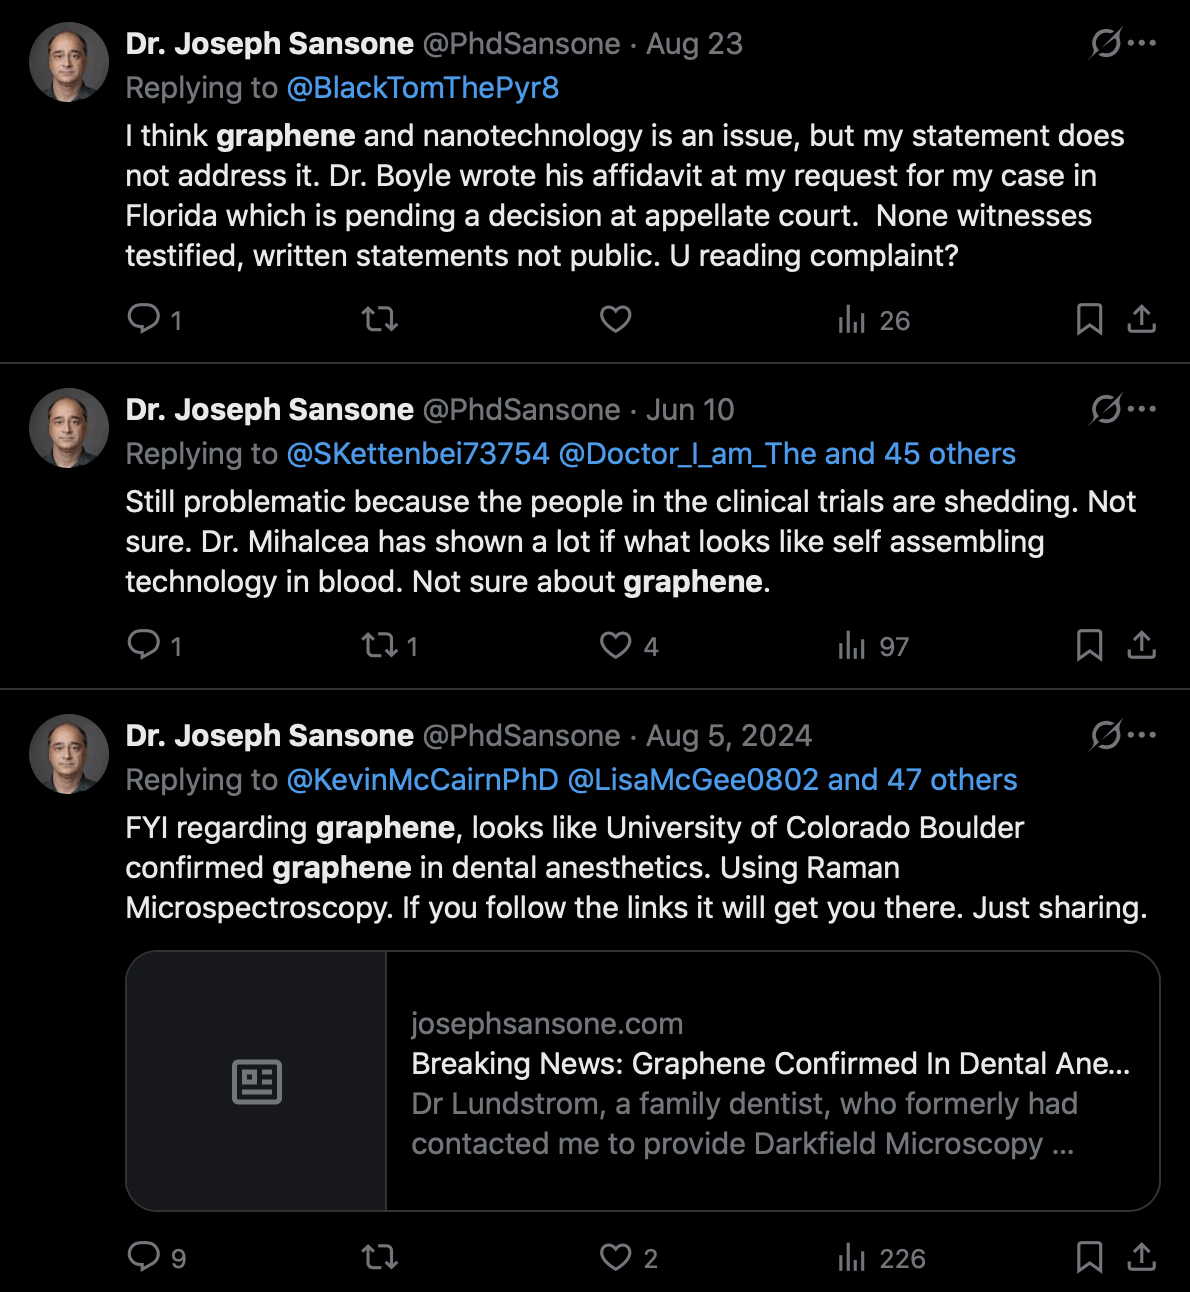Like the Jun 10 tweet
The image size is (1190, 1292).
pos(629,646)
